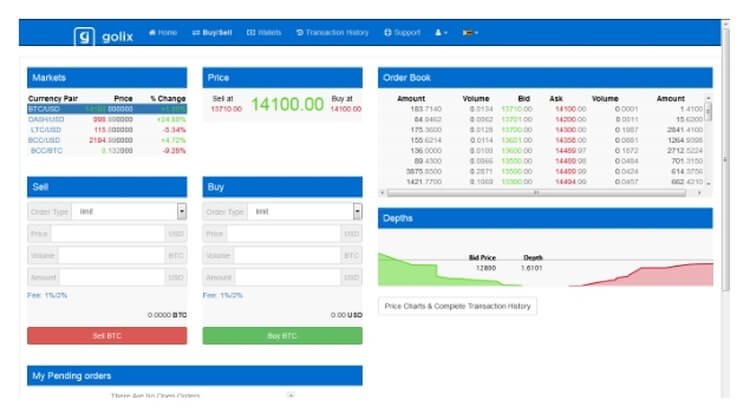The image size is (750, 413).
Task: Go to the Home page
Action: [163, 33]
